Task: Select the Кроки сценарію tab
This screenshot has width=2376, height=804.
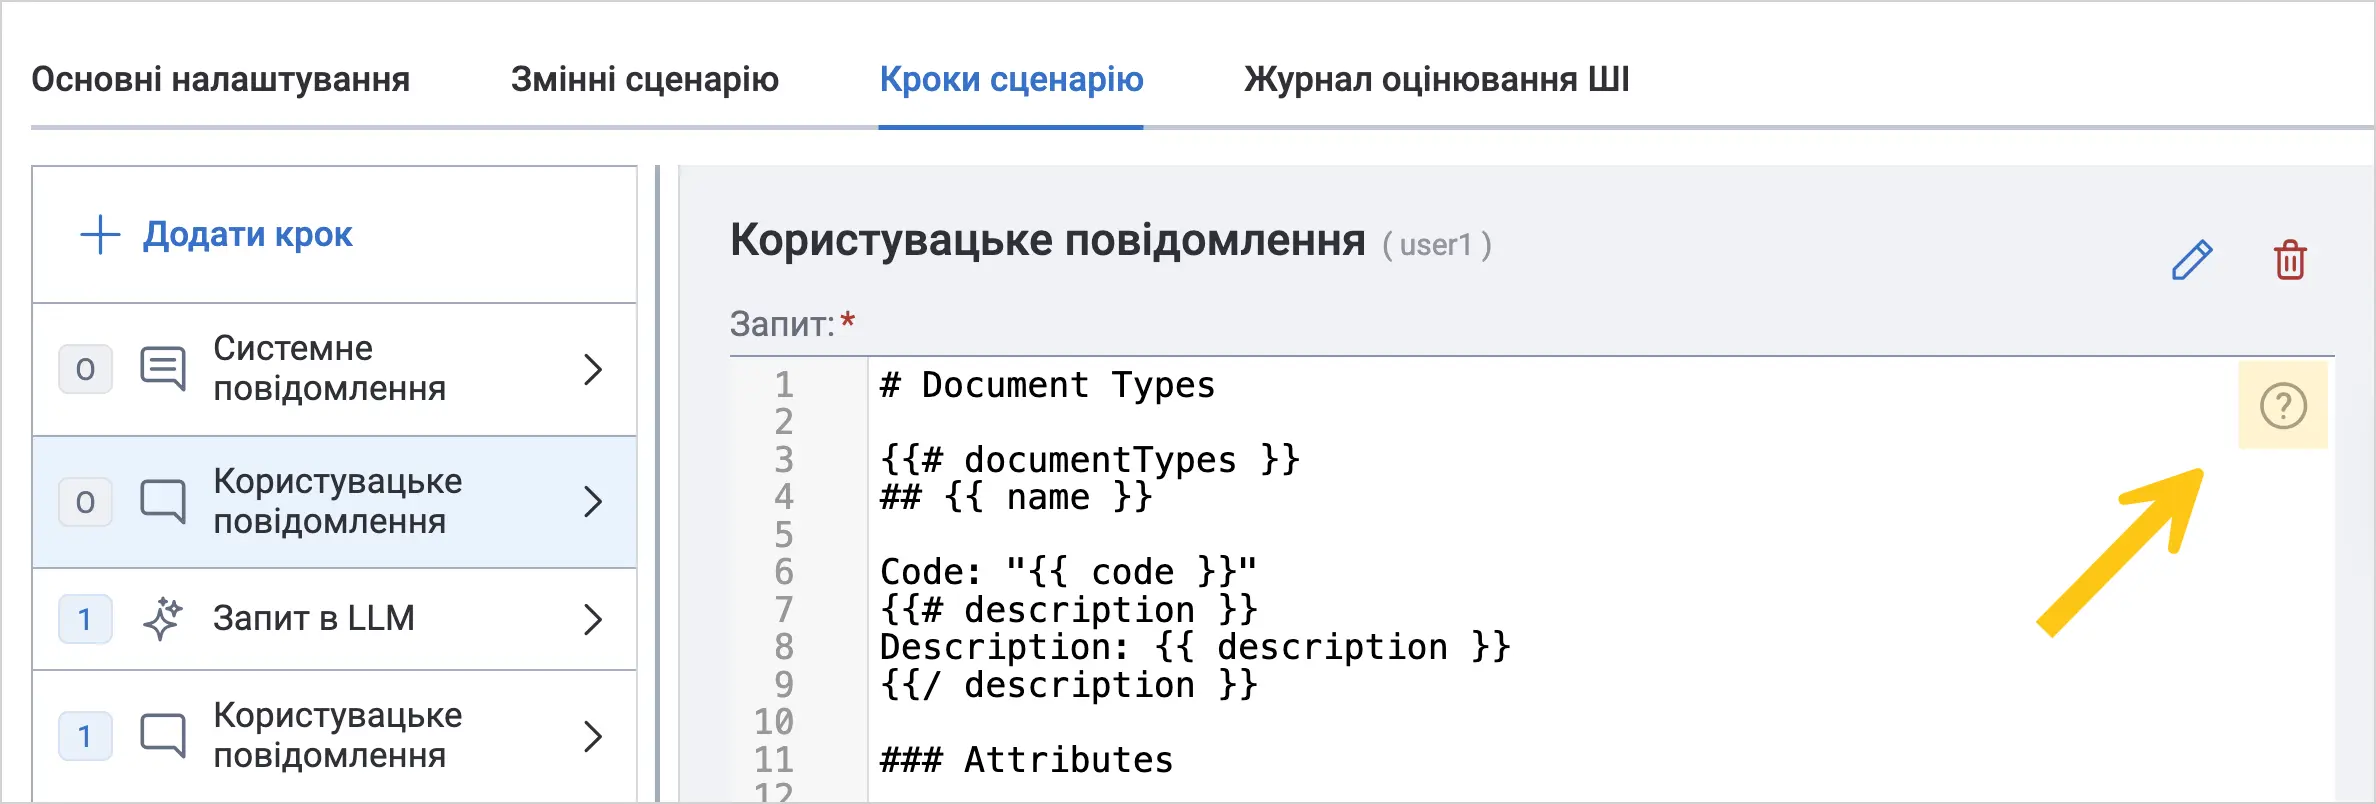Action: [x=1011, y=79]
